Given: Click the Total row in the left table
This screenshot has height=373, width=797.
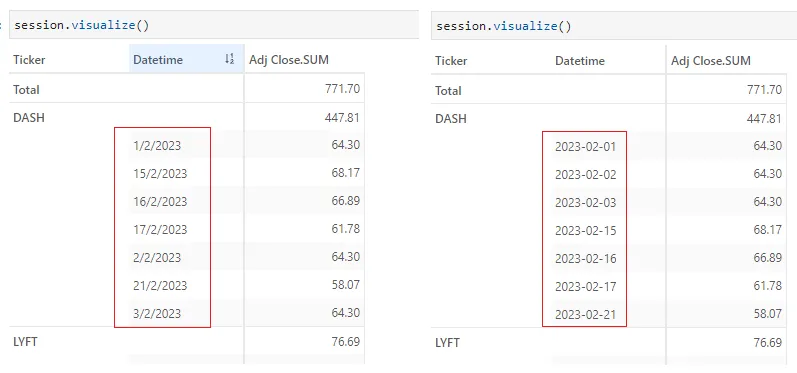Looking at the screenshot, I should [x=187, y=89].
